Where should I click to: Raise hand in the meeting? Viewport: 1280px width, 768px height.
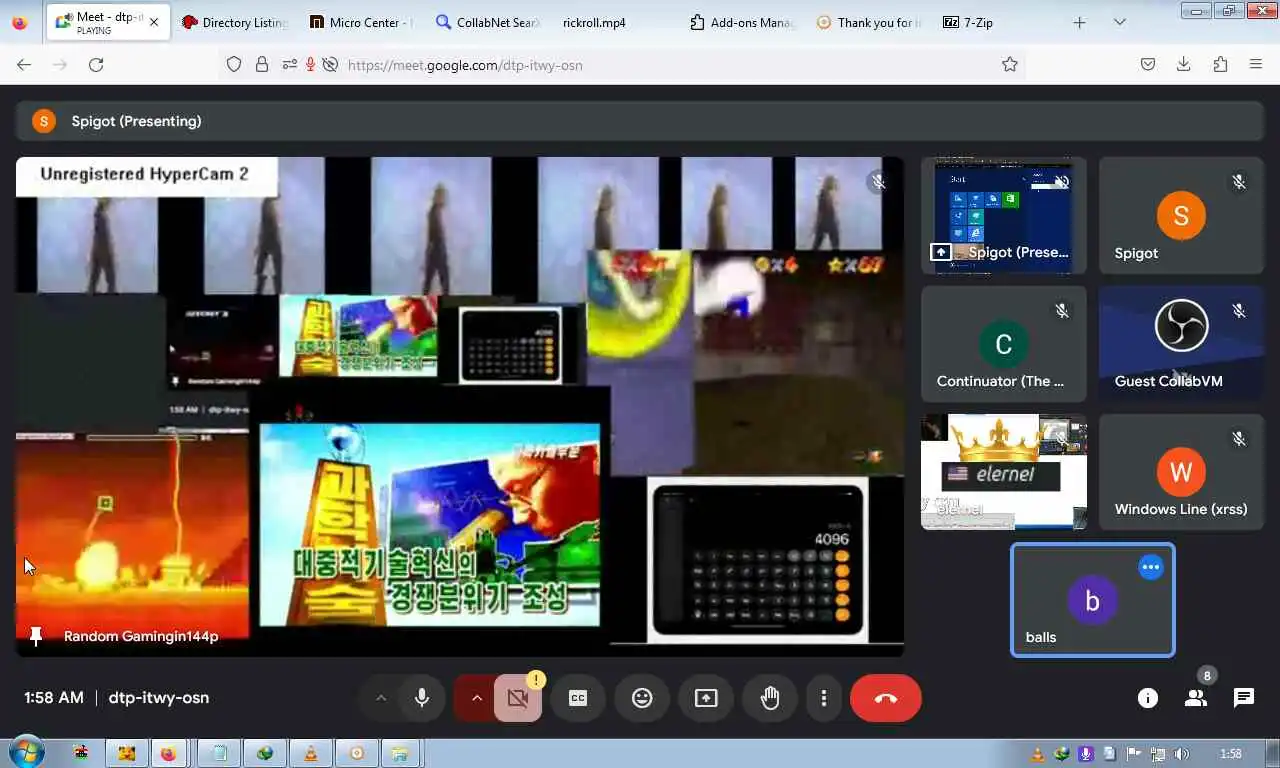770,698
